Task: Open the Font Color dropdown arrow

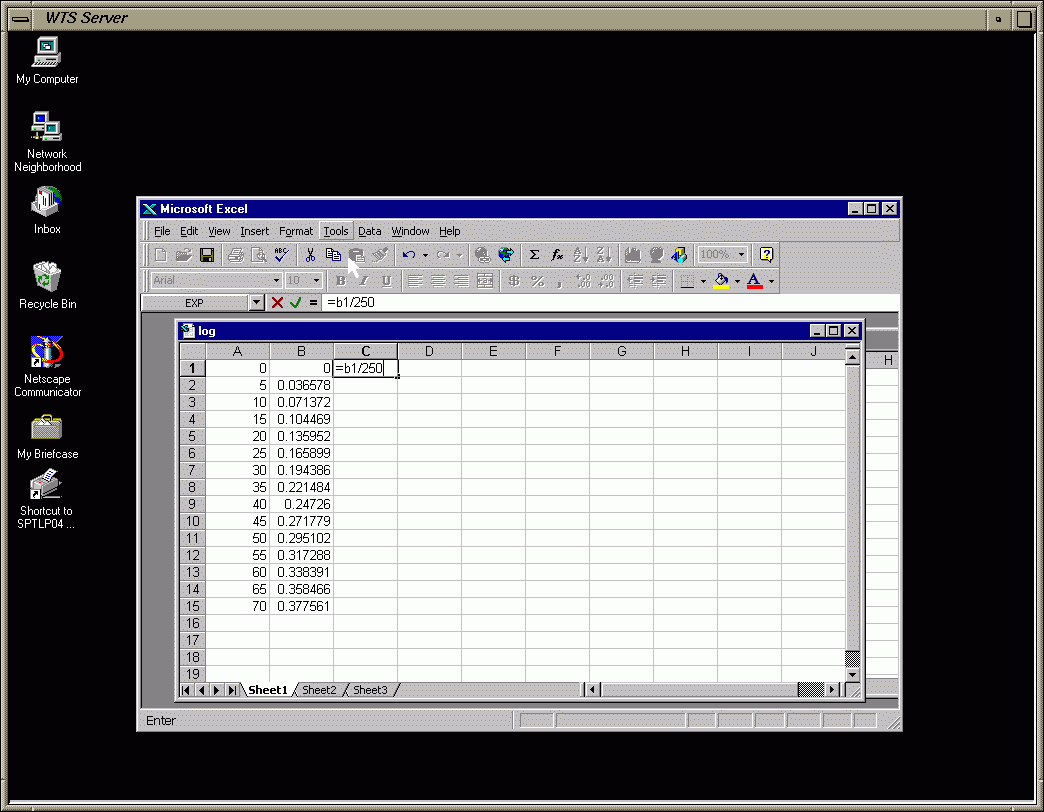Action: (771, 281)
